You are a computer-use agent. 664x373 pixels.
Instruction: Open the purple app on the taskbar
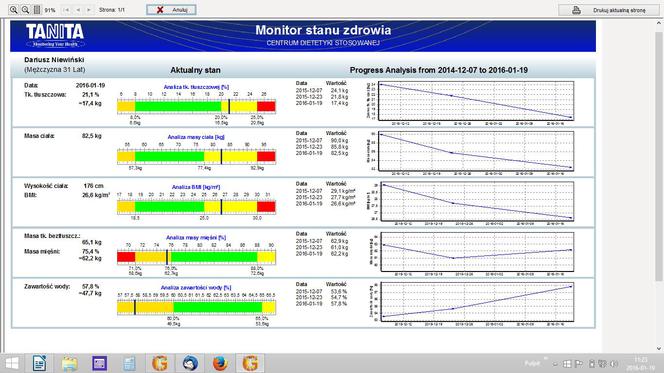pos(100,363)
